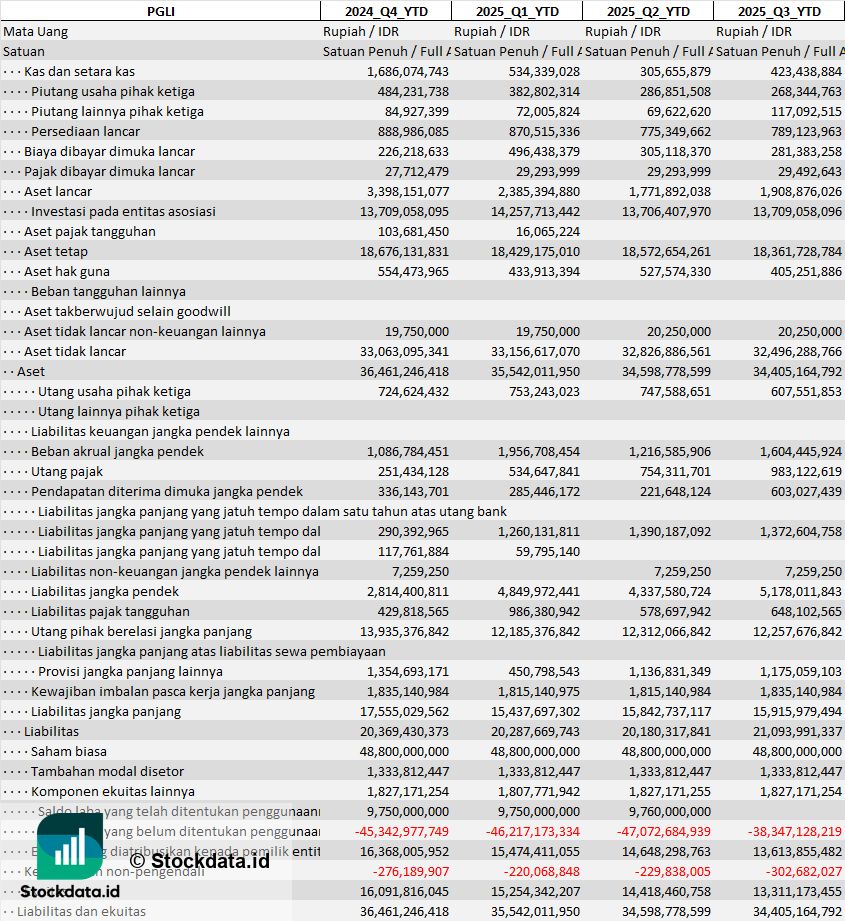845x921 pixels.
Task: Click Tambahan modal disetor label
Action: pyautogui.click(x=107, y=770)
